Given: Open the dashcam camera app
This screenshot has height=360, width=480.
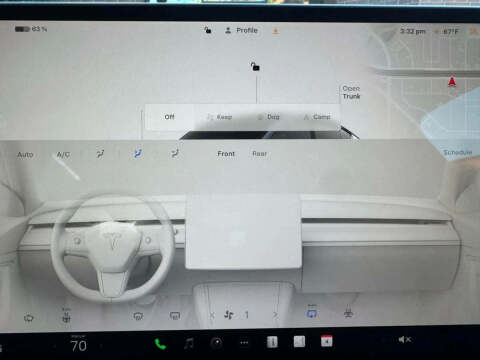Looking at the screenshot, I should click(216, 343).
